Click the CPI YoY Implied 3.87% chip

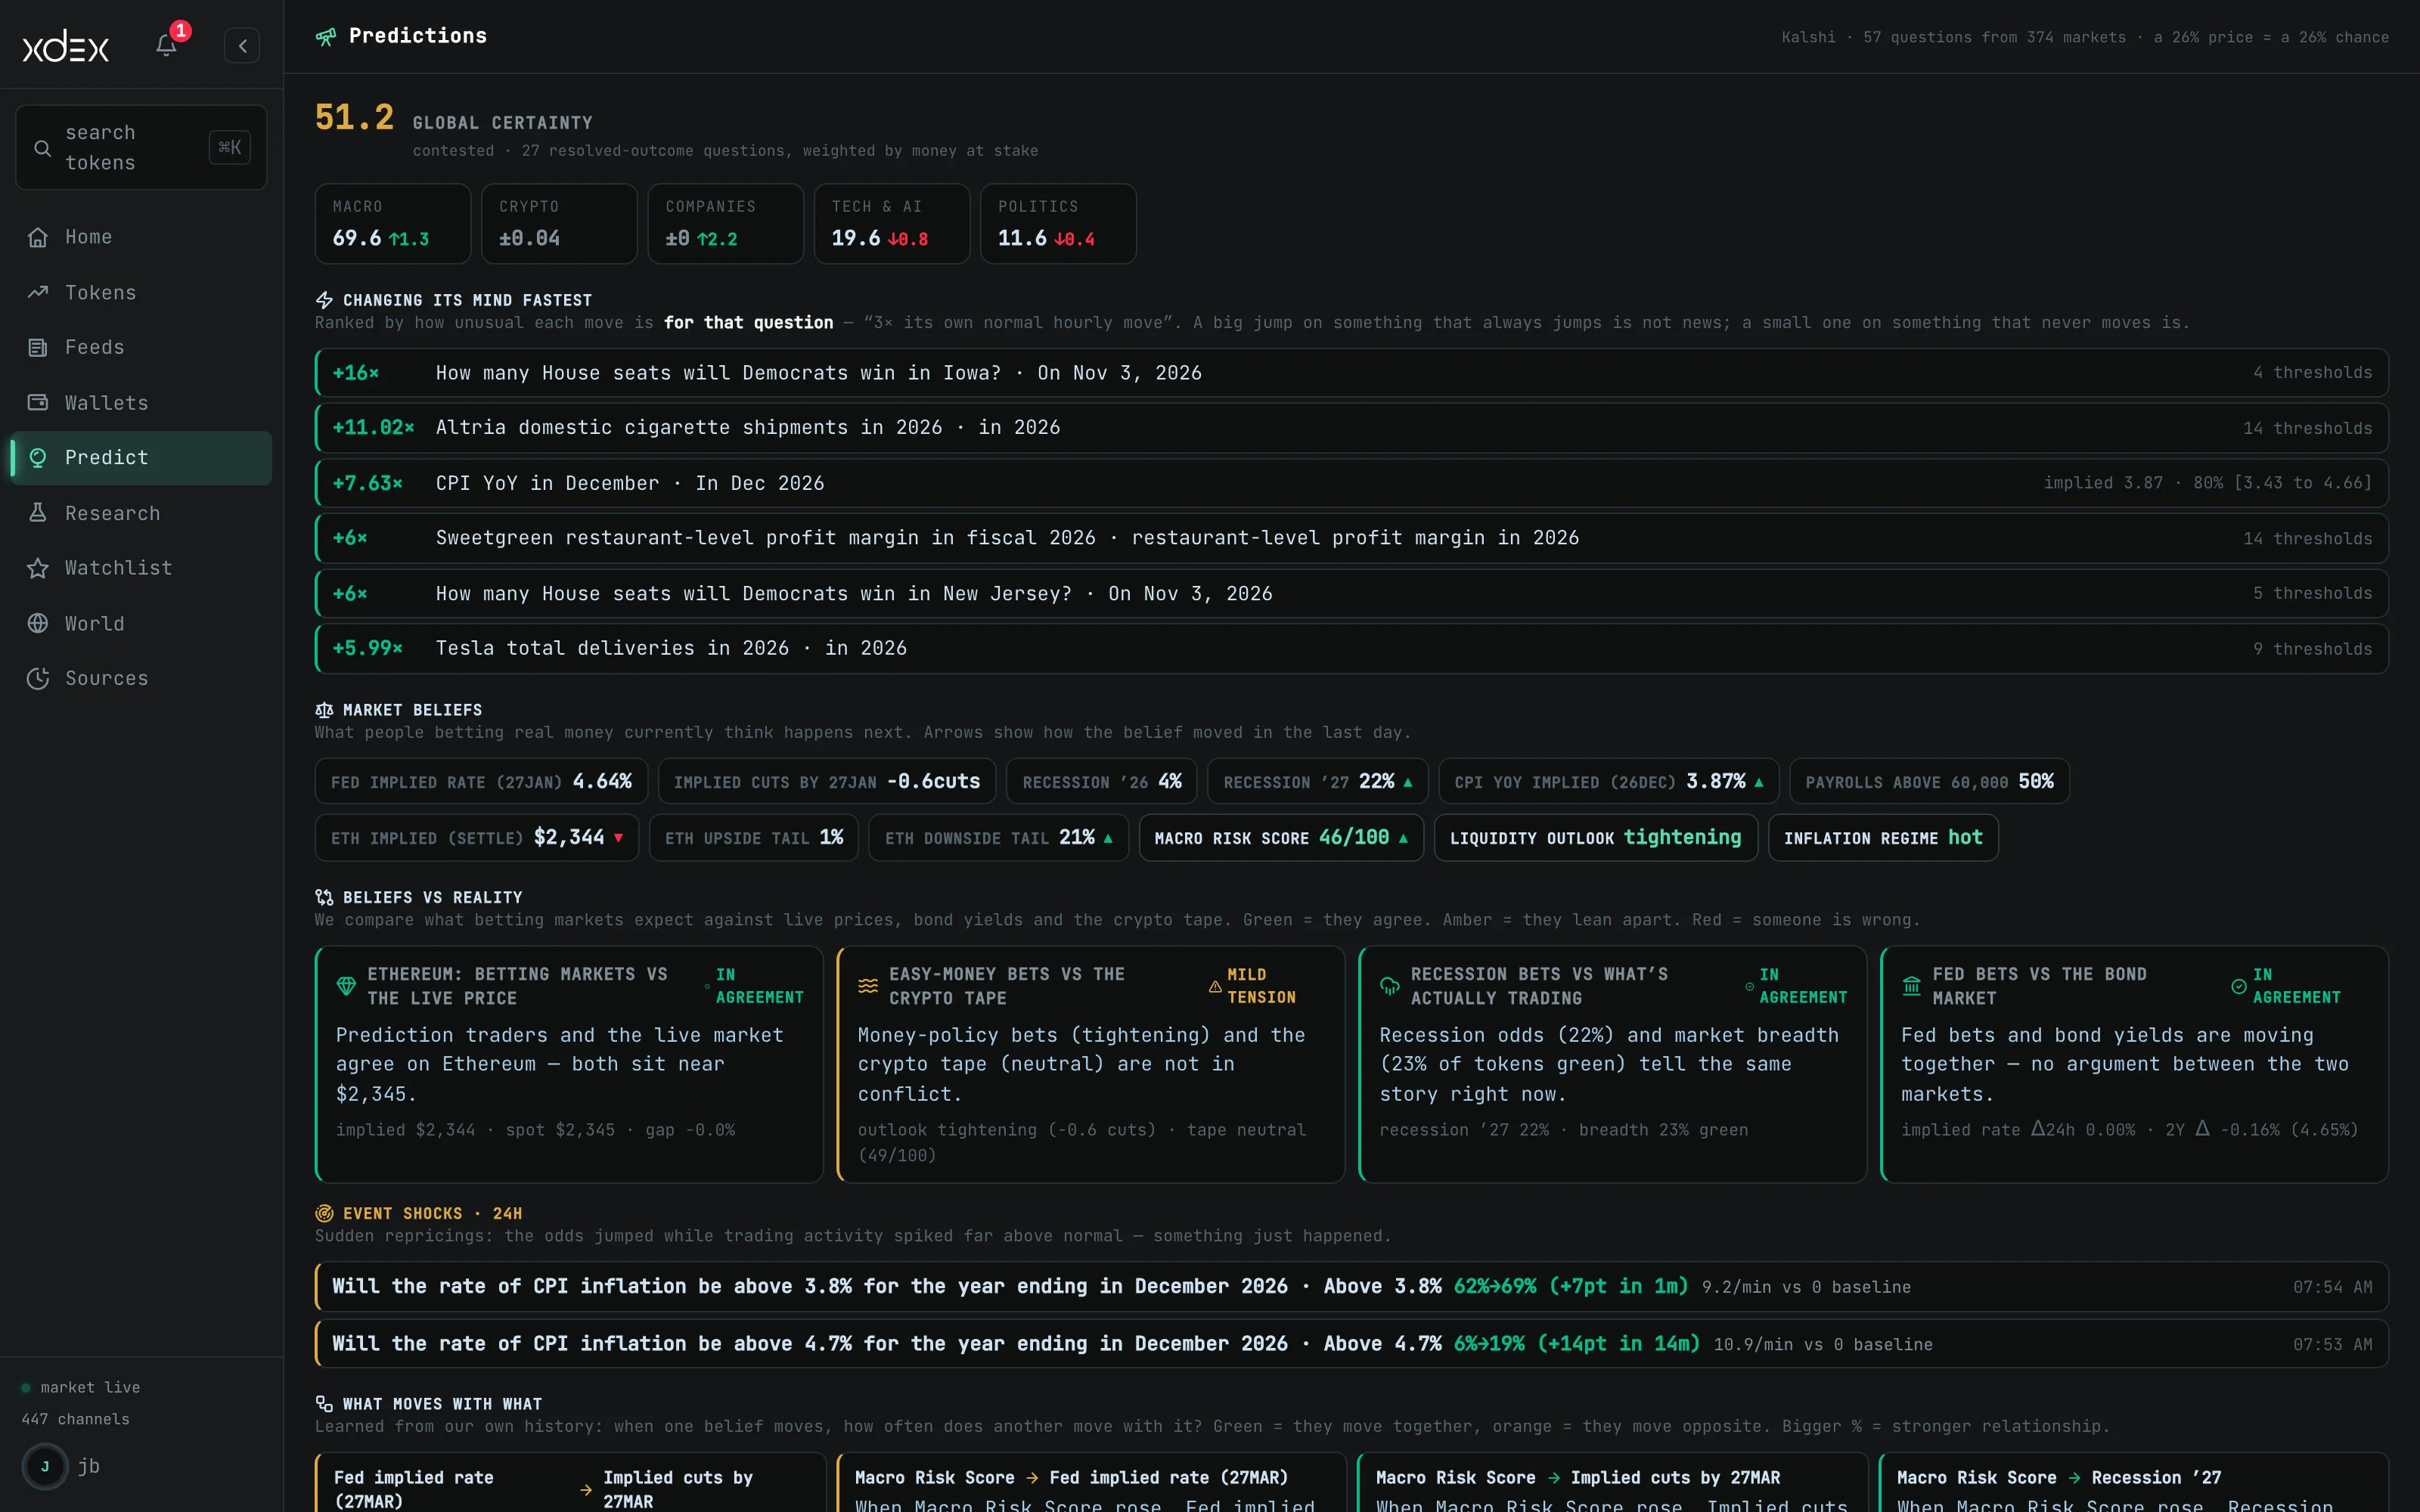tap(1609, 781)
